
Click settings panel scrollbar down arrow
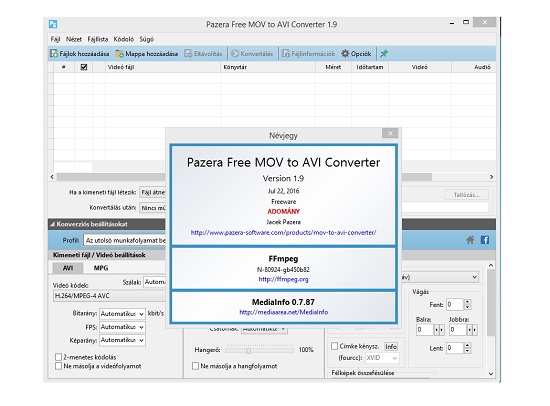tap(491, 374)
